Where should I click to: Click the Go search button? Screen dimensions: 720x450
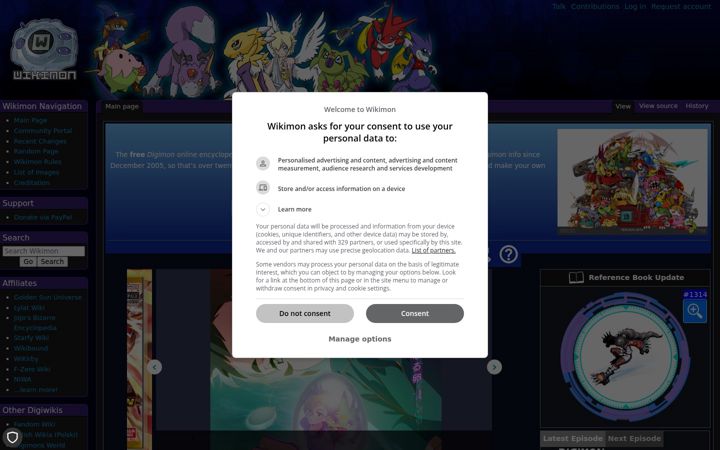tap(28, 261)
